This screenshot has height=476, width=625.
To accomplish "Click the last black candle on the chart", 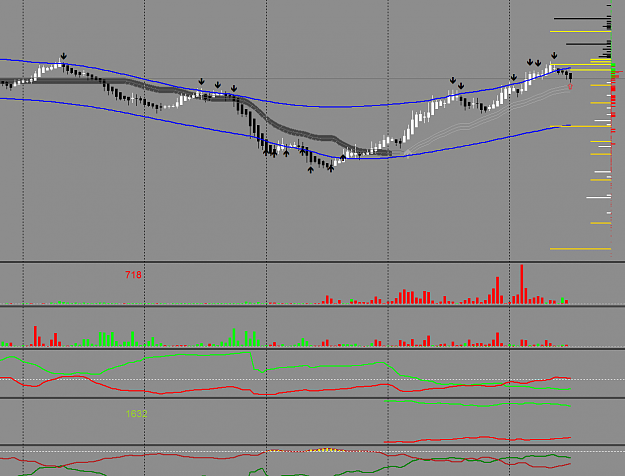I will (571, 77).
